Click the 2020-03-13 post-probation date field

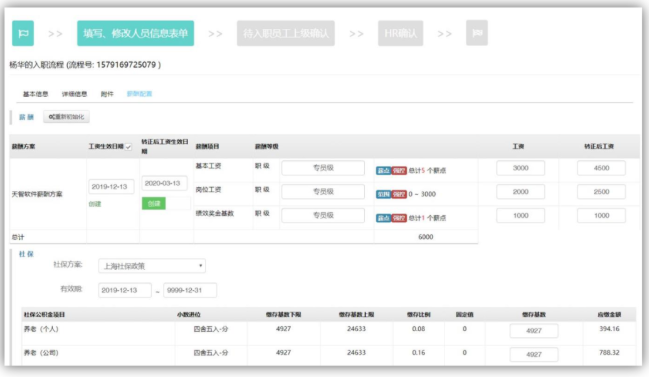click(164, 183)
